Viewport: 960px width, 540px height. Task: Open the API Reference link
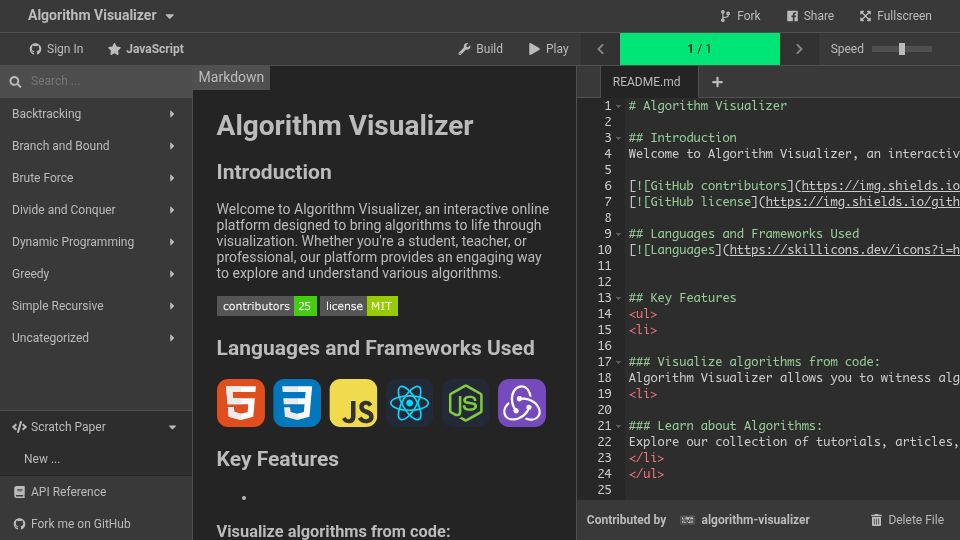pos(96,492)
